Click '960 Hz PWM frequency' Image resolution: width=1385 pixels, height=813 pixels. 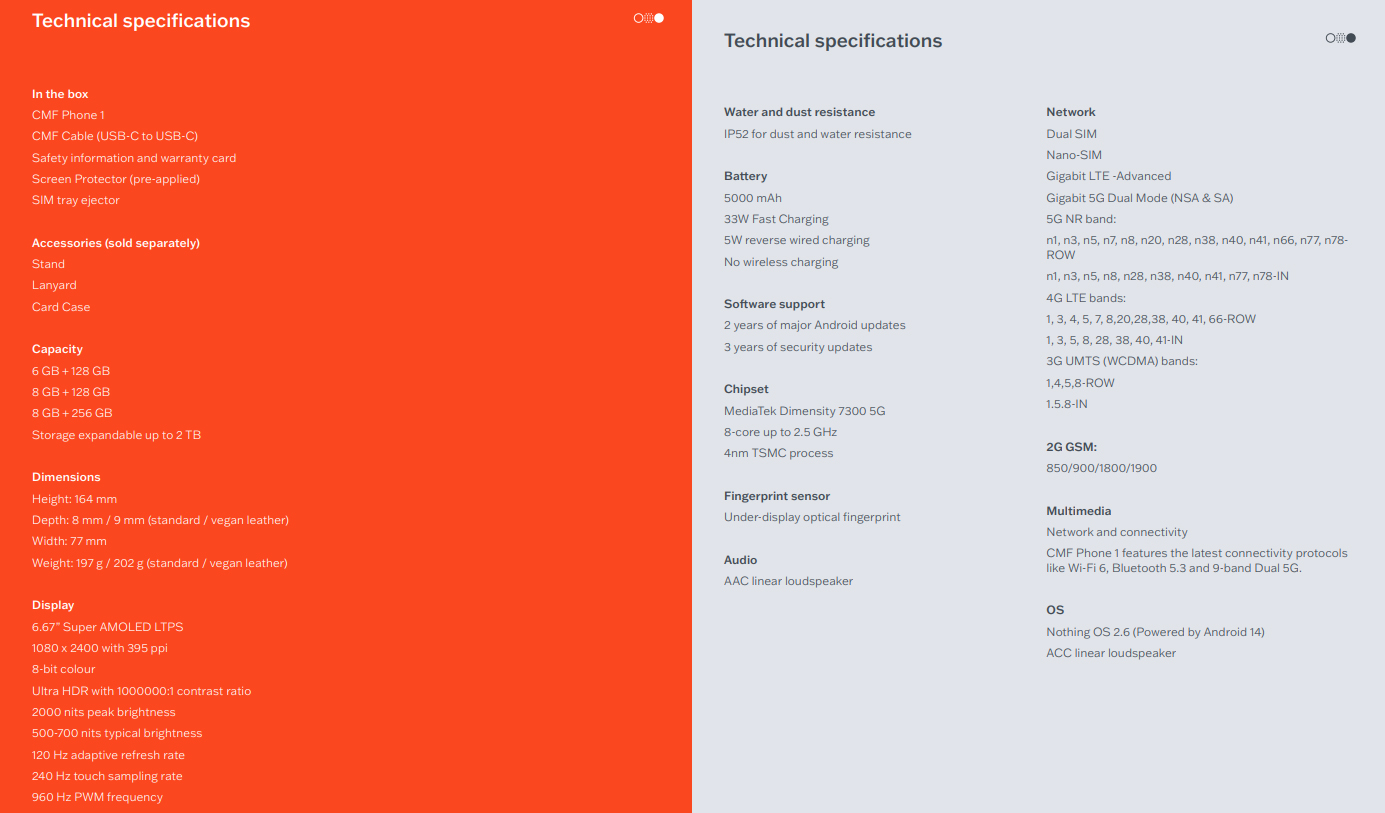[97, 797]
